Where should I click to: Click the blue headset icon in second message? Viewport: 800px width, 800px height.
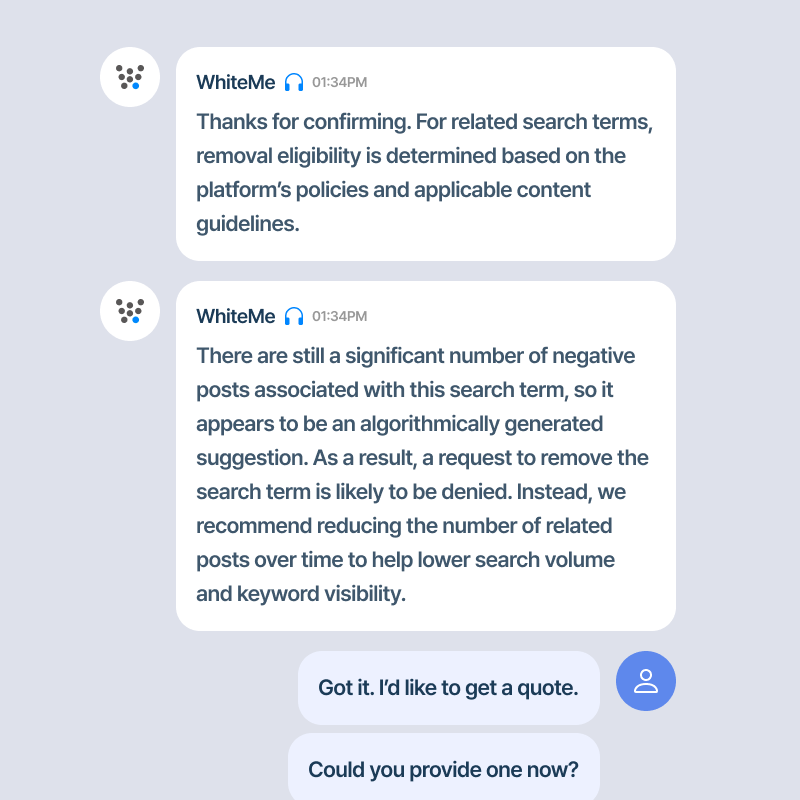coord(294,316)
